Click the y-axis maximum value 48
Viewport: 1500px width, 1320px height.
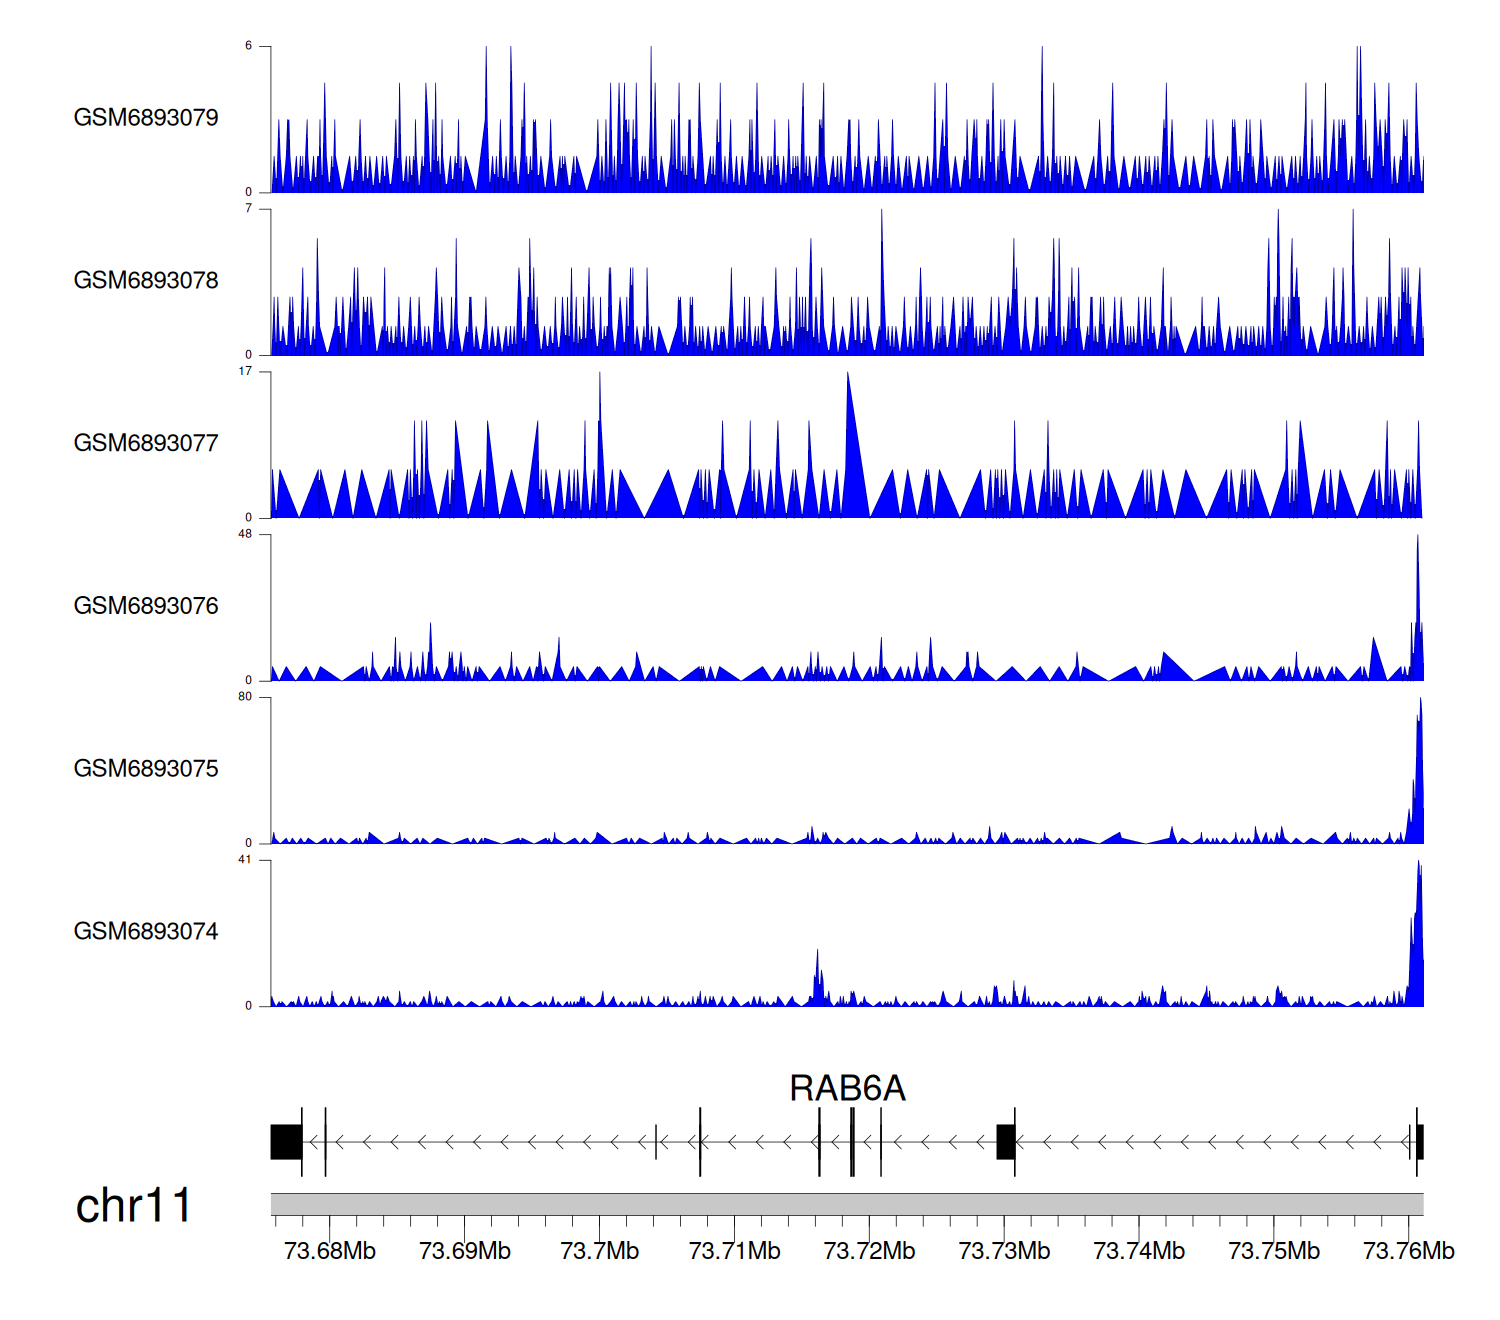[245, 534]
